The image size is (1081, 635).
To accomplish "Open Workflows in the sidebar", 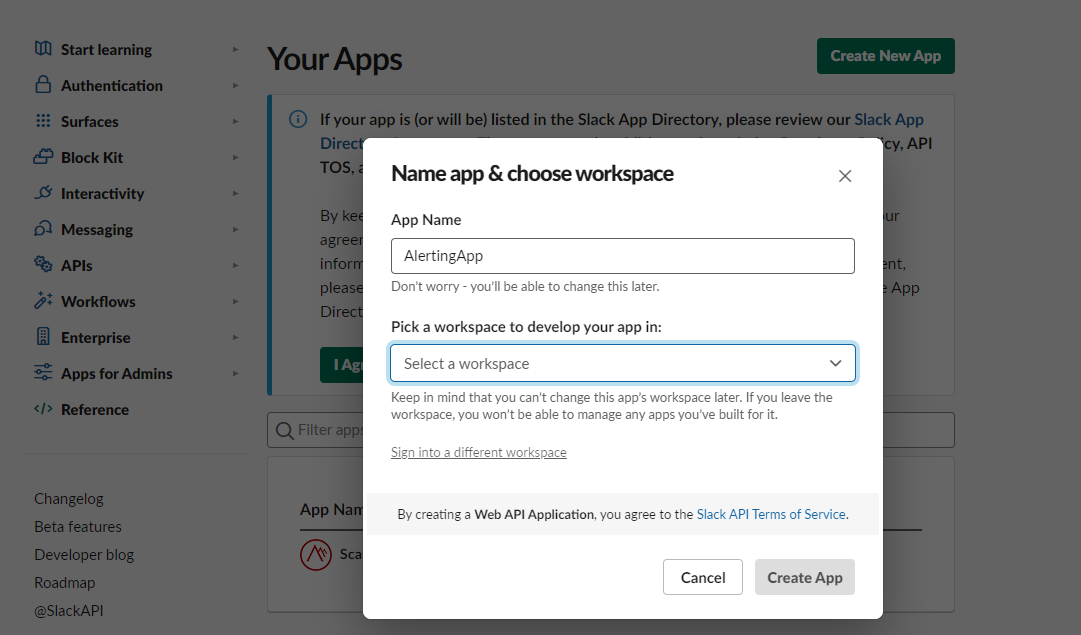I will pos(98,301).
